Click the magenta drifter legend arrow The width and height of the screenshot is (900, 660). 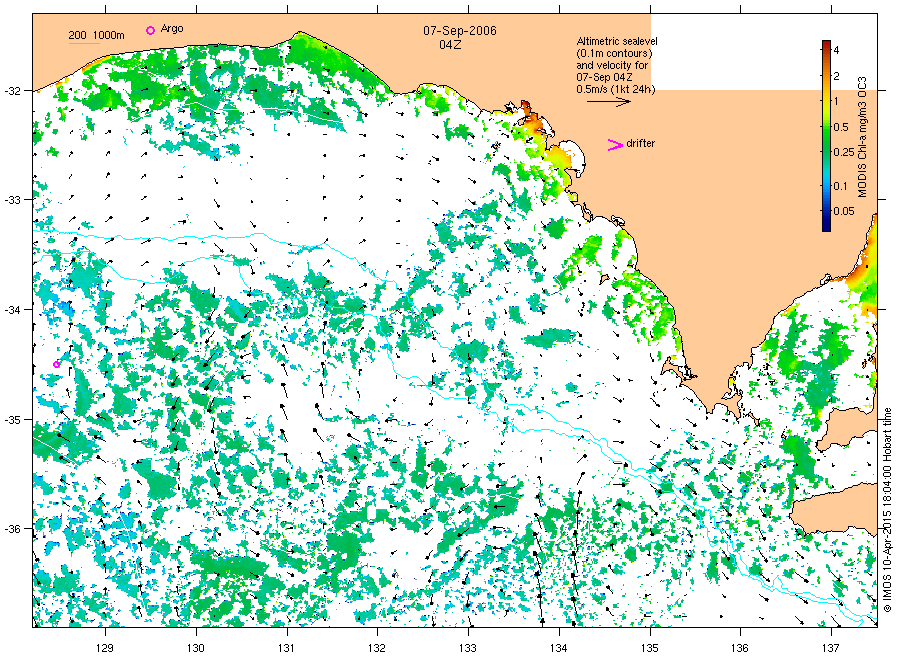click(x=615, y=145)
